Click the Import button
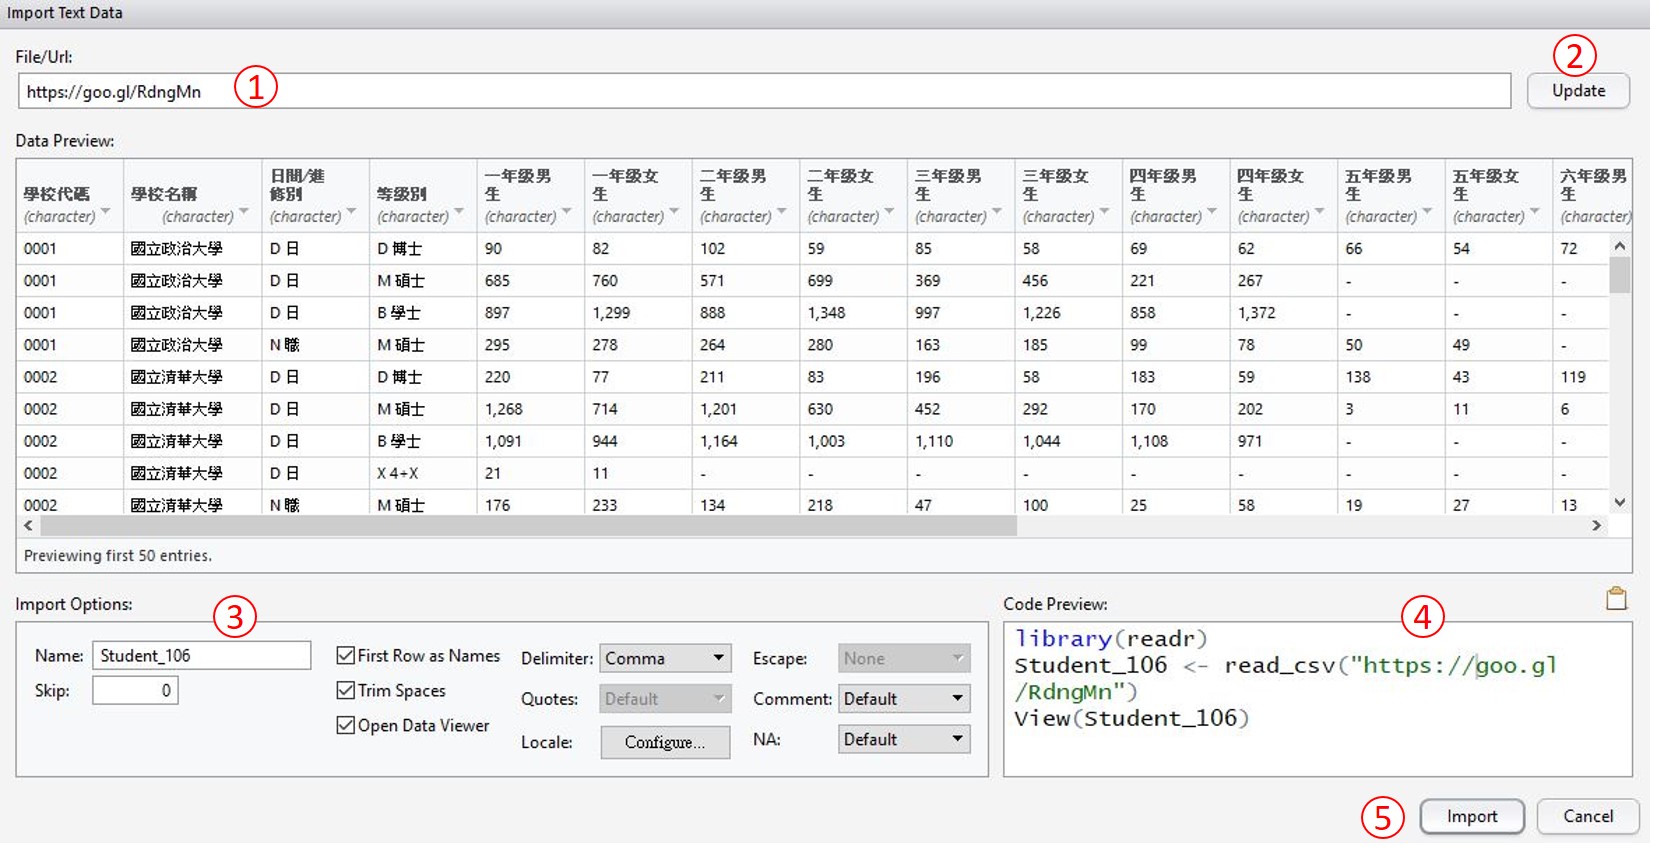This screenshot has width=1673, height=863. pos(1472,817)
